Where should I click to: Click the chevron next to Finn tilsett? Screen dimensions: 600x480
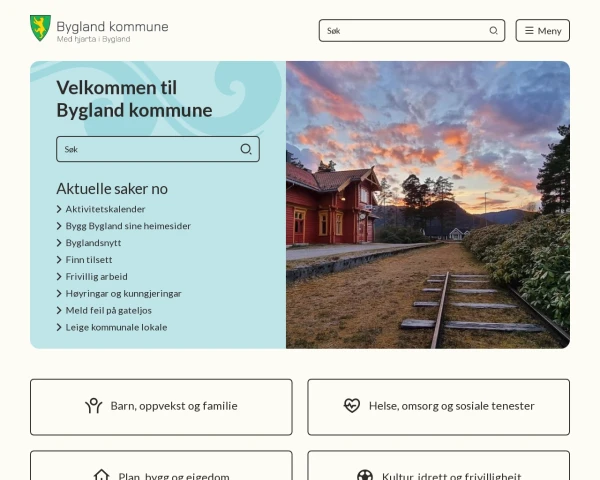[x=59, y=260]
